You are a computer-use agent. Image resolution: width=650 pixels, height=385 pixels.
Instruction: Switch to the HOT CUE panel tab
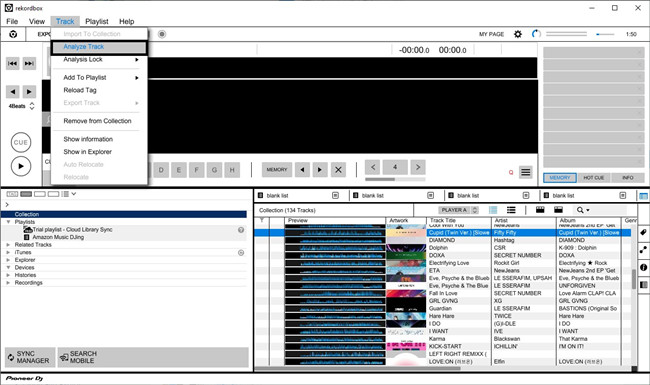[594, 178]
